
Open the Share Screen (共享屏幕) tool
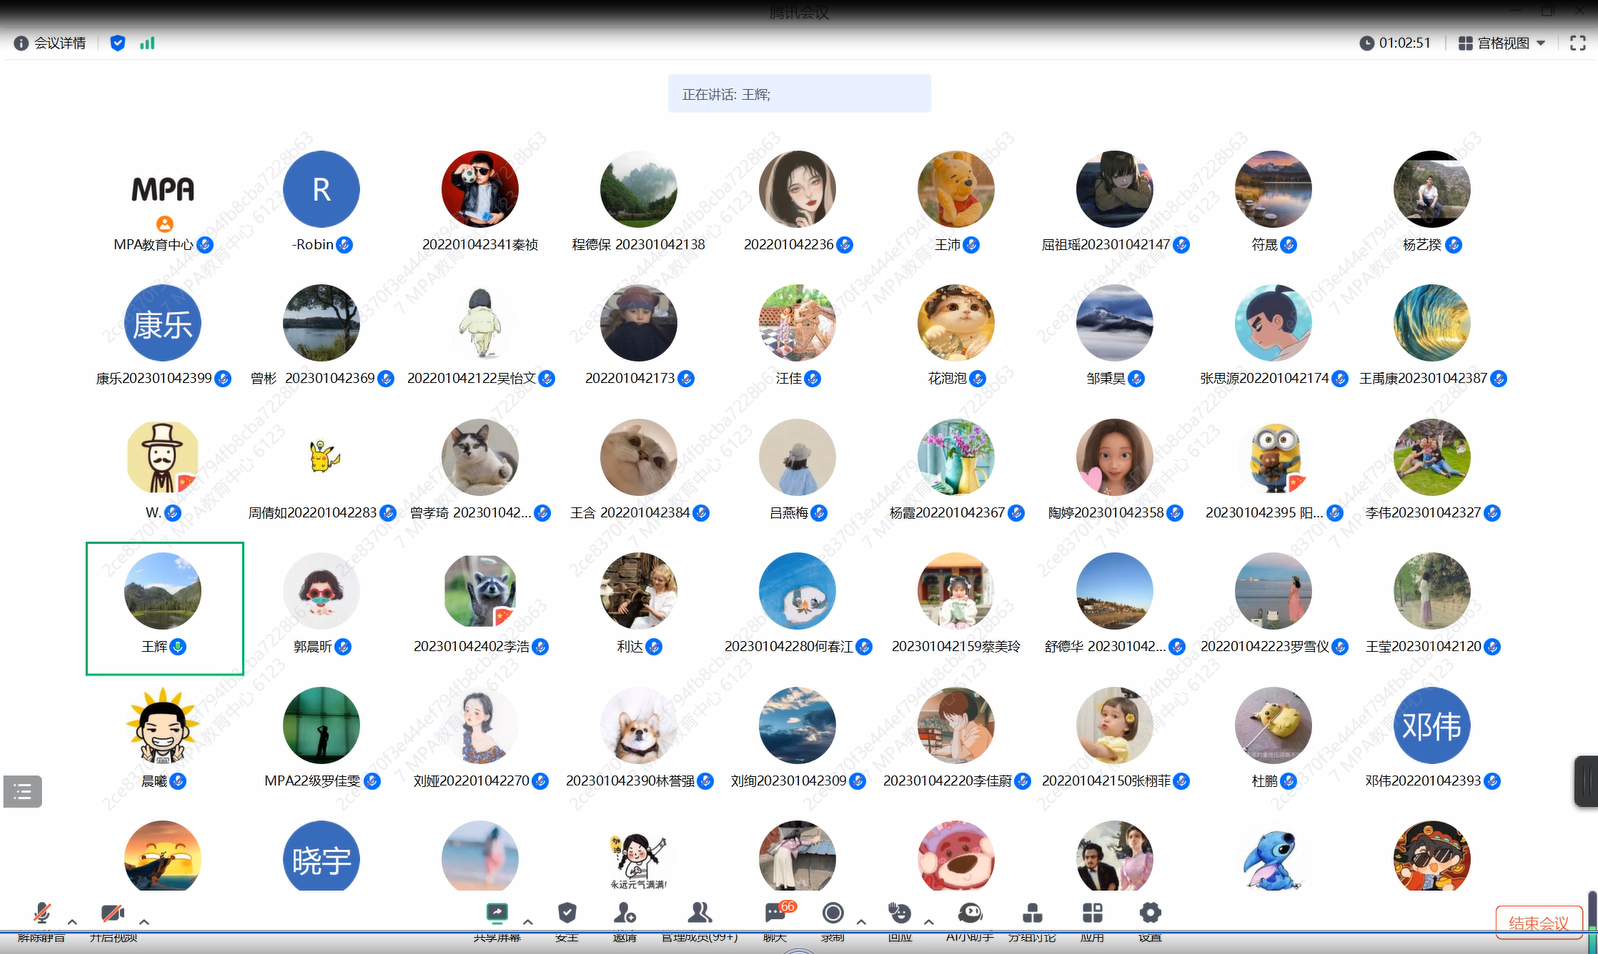[497, 914]
